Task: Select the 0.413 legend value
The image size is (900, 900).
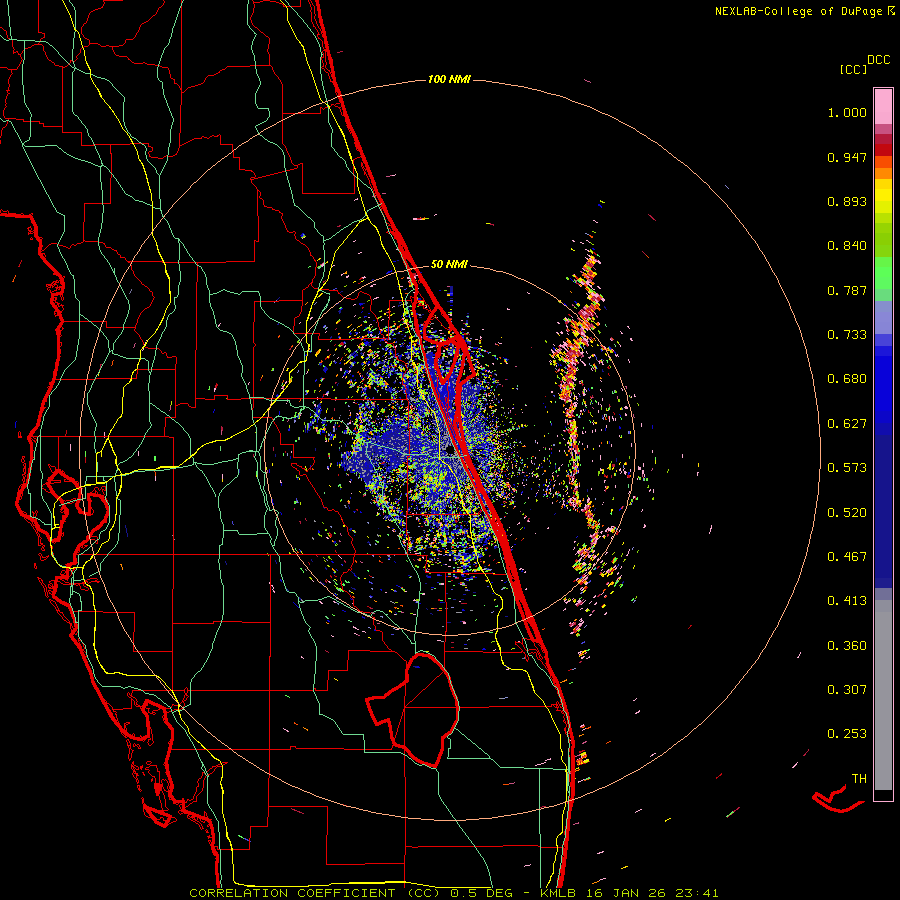Action: [847, 601]
